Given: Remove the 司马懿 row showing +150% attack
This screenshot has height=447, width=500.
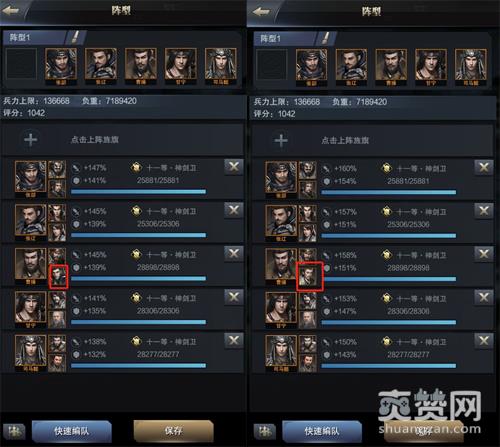Looking at the screenshot, I should point(484,341).
